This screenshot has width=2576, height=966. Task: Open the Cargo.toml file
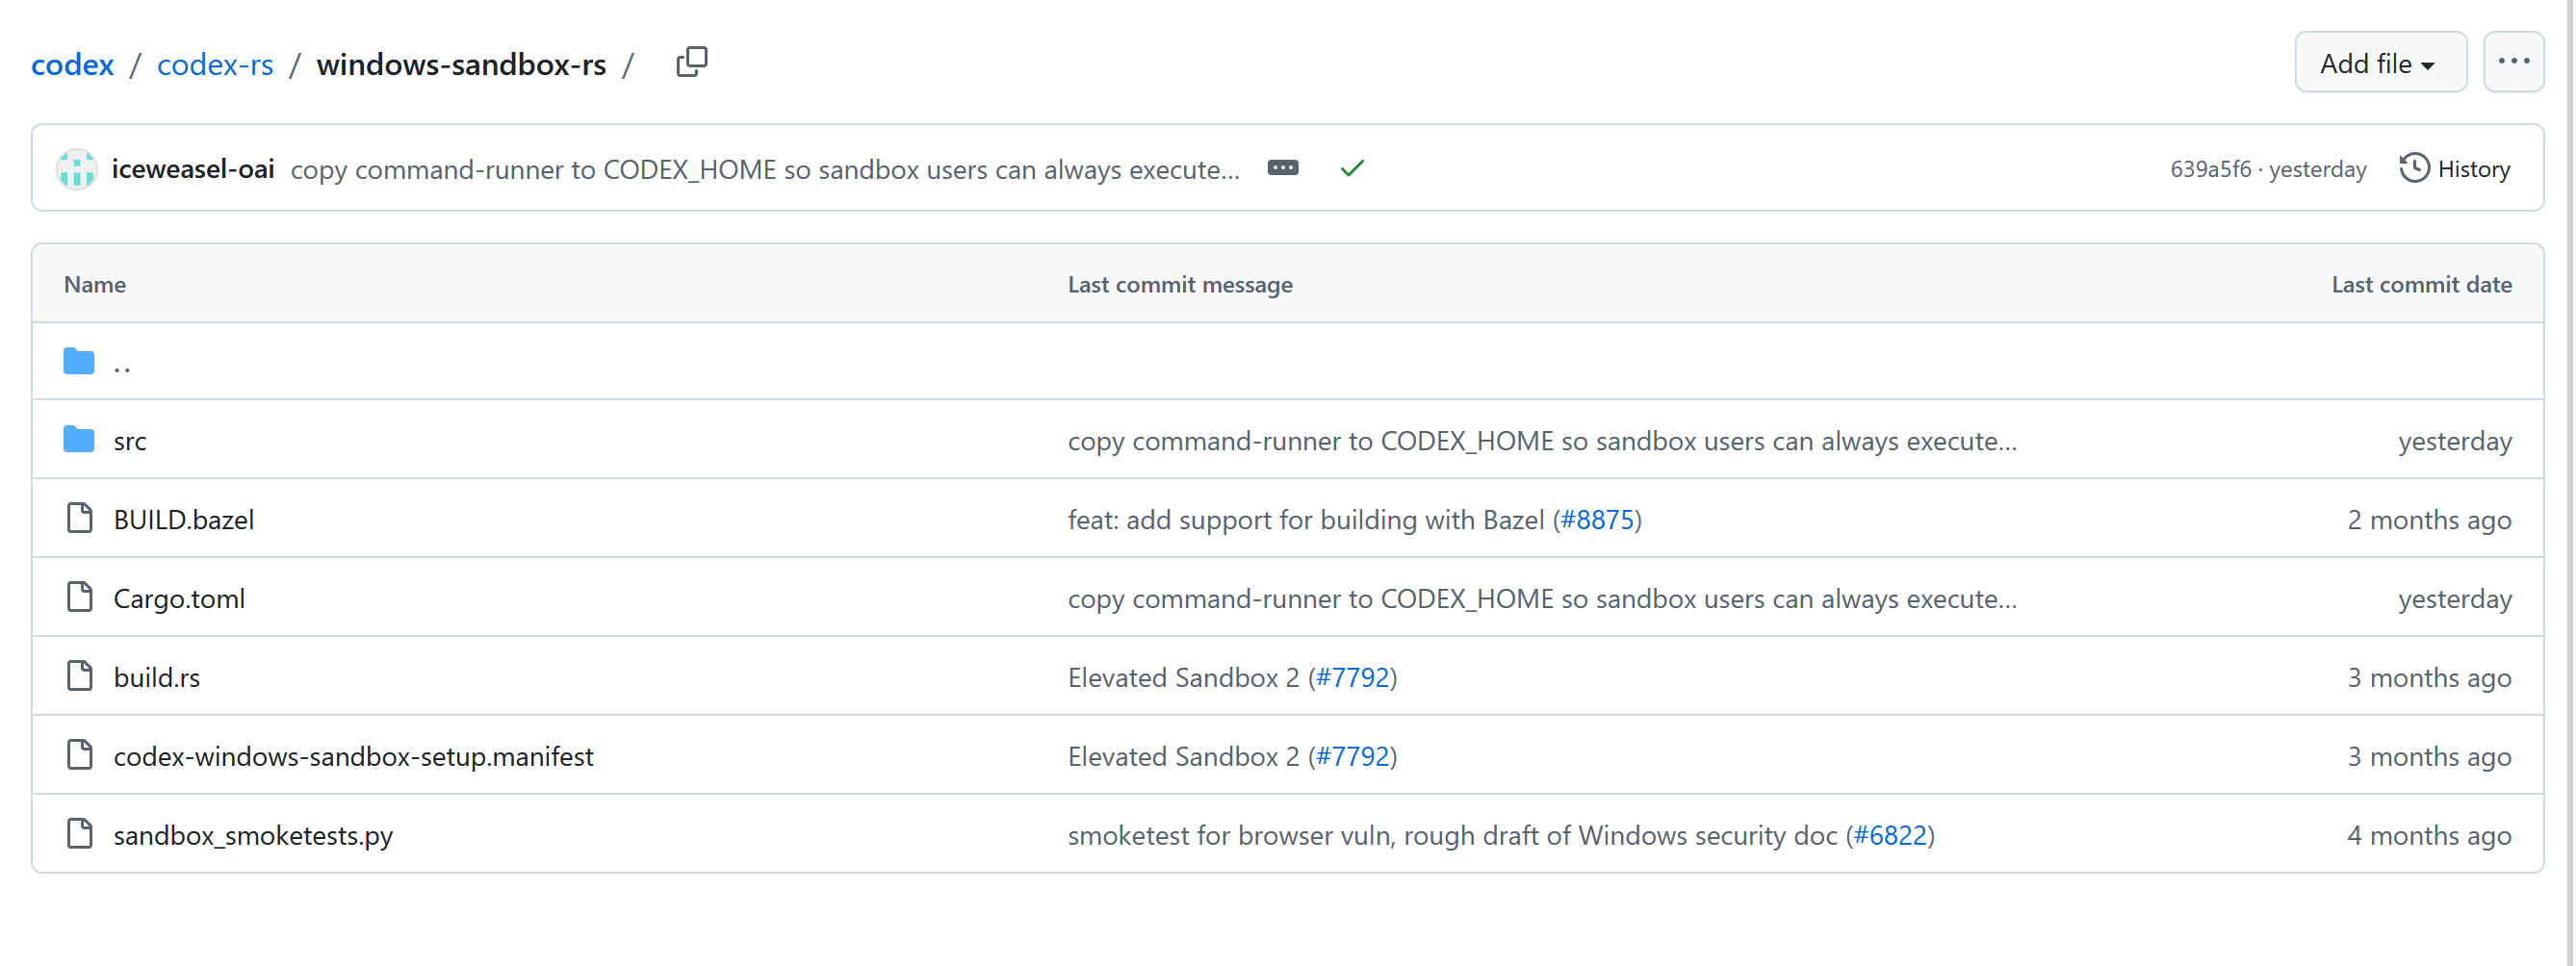[x=179, y=598]
